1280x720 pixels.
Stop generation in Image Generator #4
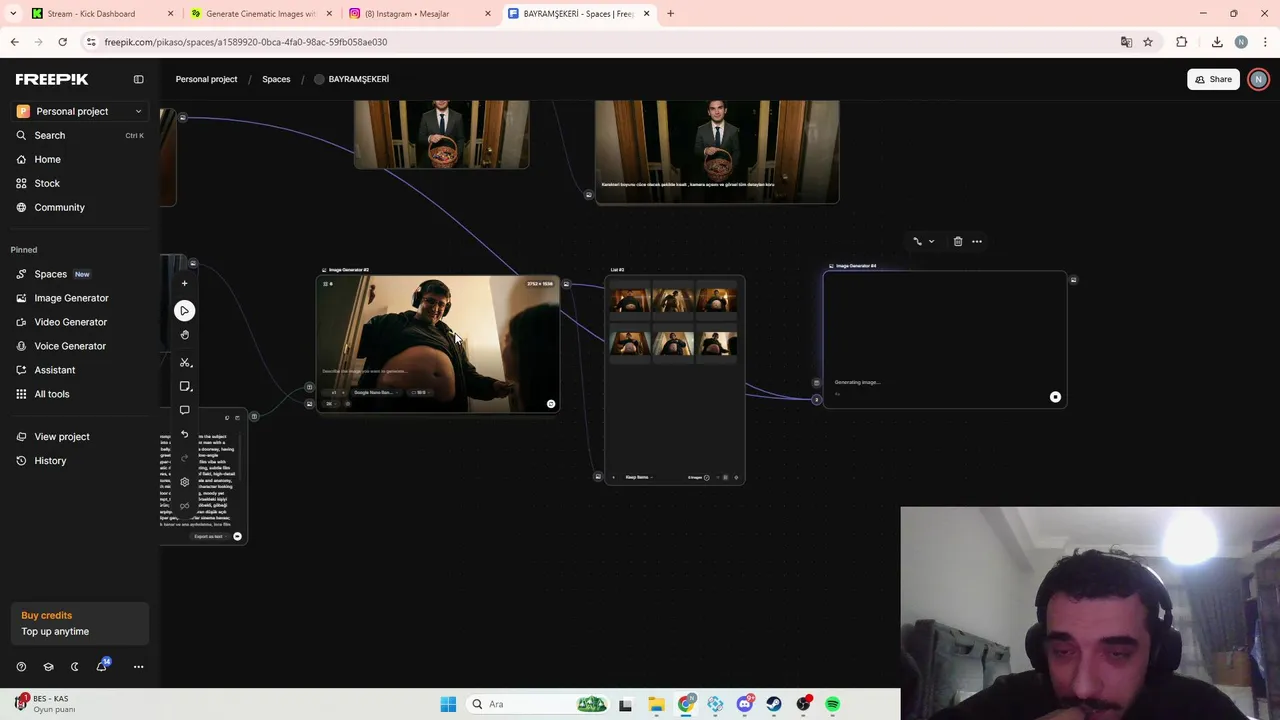coord(1055,397)
